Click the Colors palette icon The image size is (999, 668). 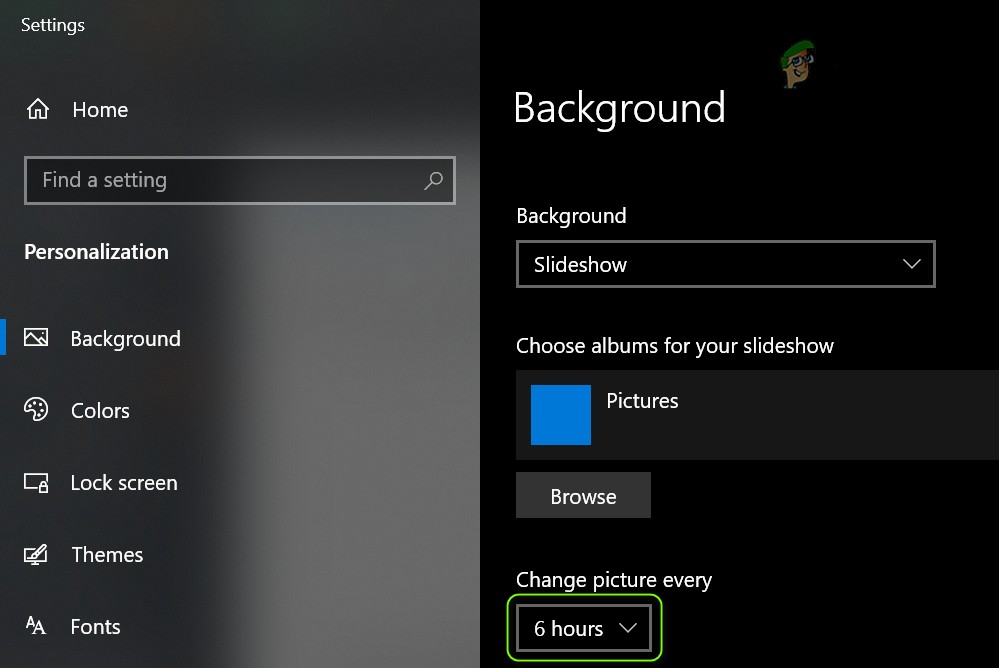point(36,410)
